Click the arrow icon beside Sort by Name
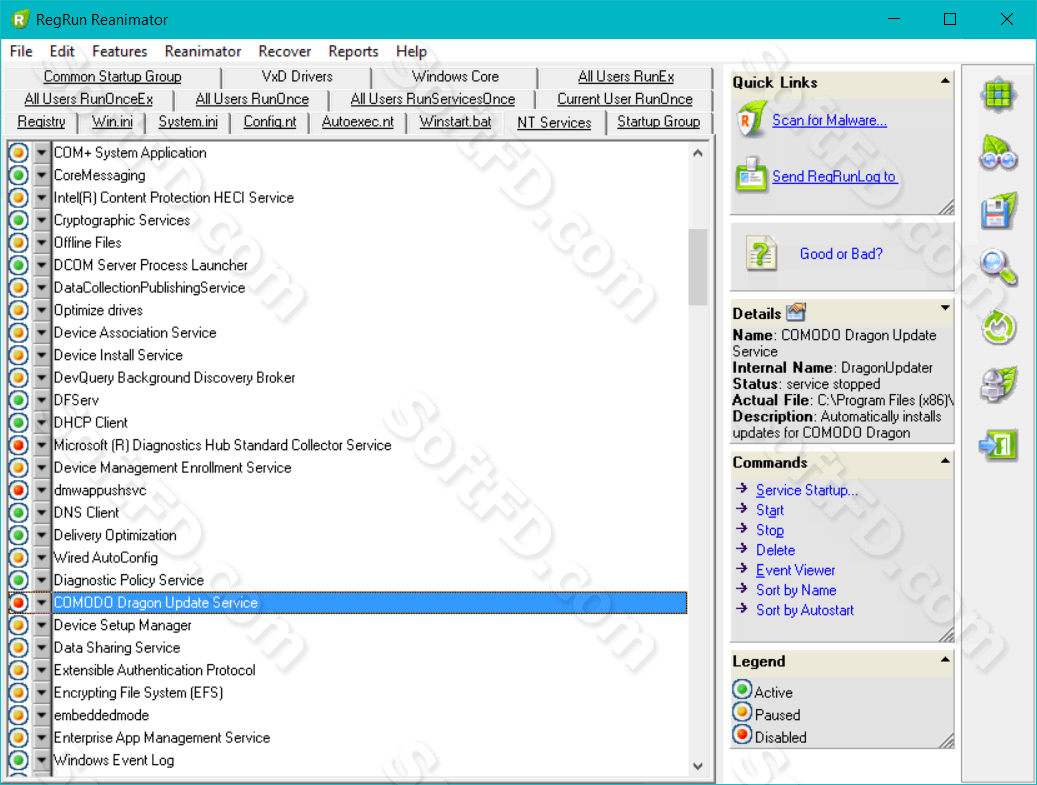This screenshot has width=1037, height=785. [x=741, y=589]
